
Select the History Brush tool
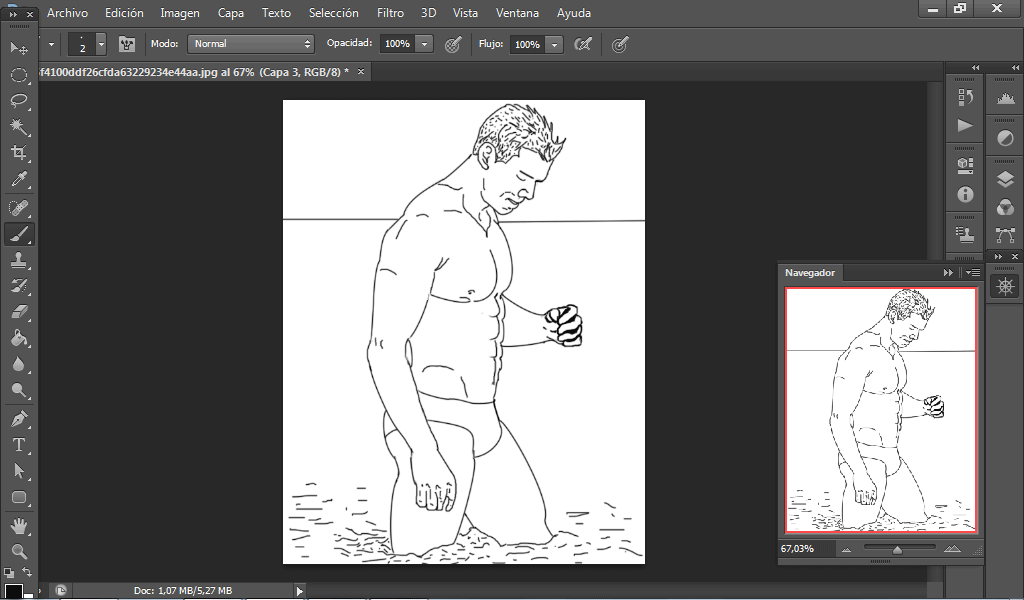pyautogui.click(x=19, y=286)
